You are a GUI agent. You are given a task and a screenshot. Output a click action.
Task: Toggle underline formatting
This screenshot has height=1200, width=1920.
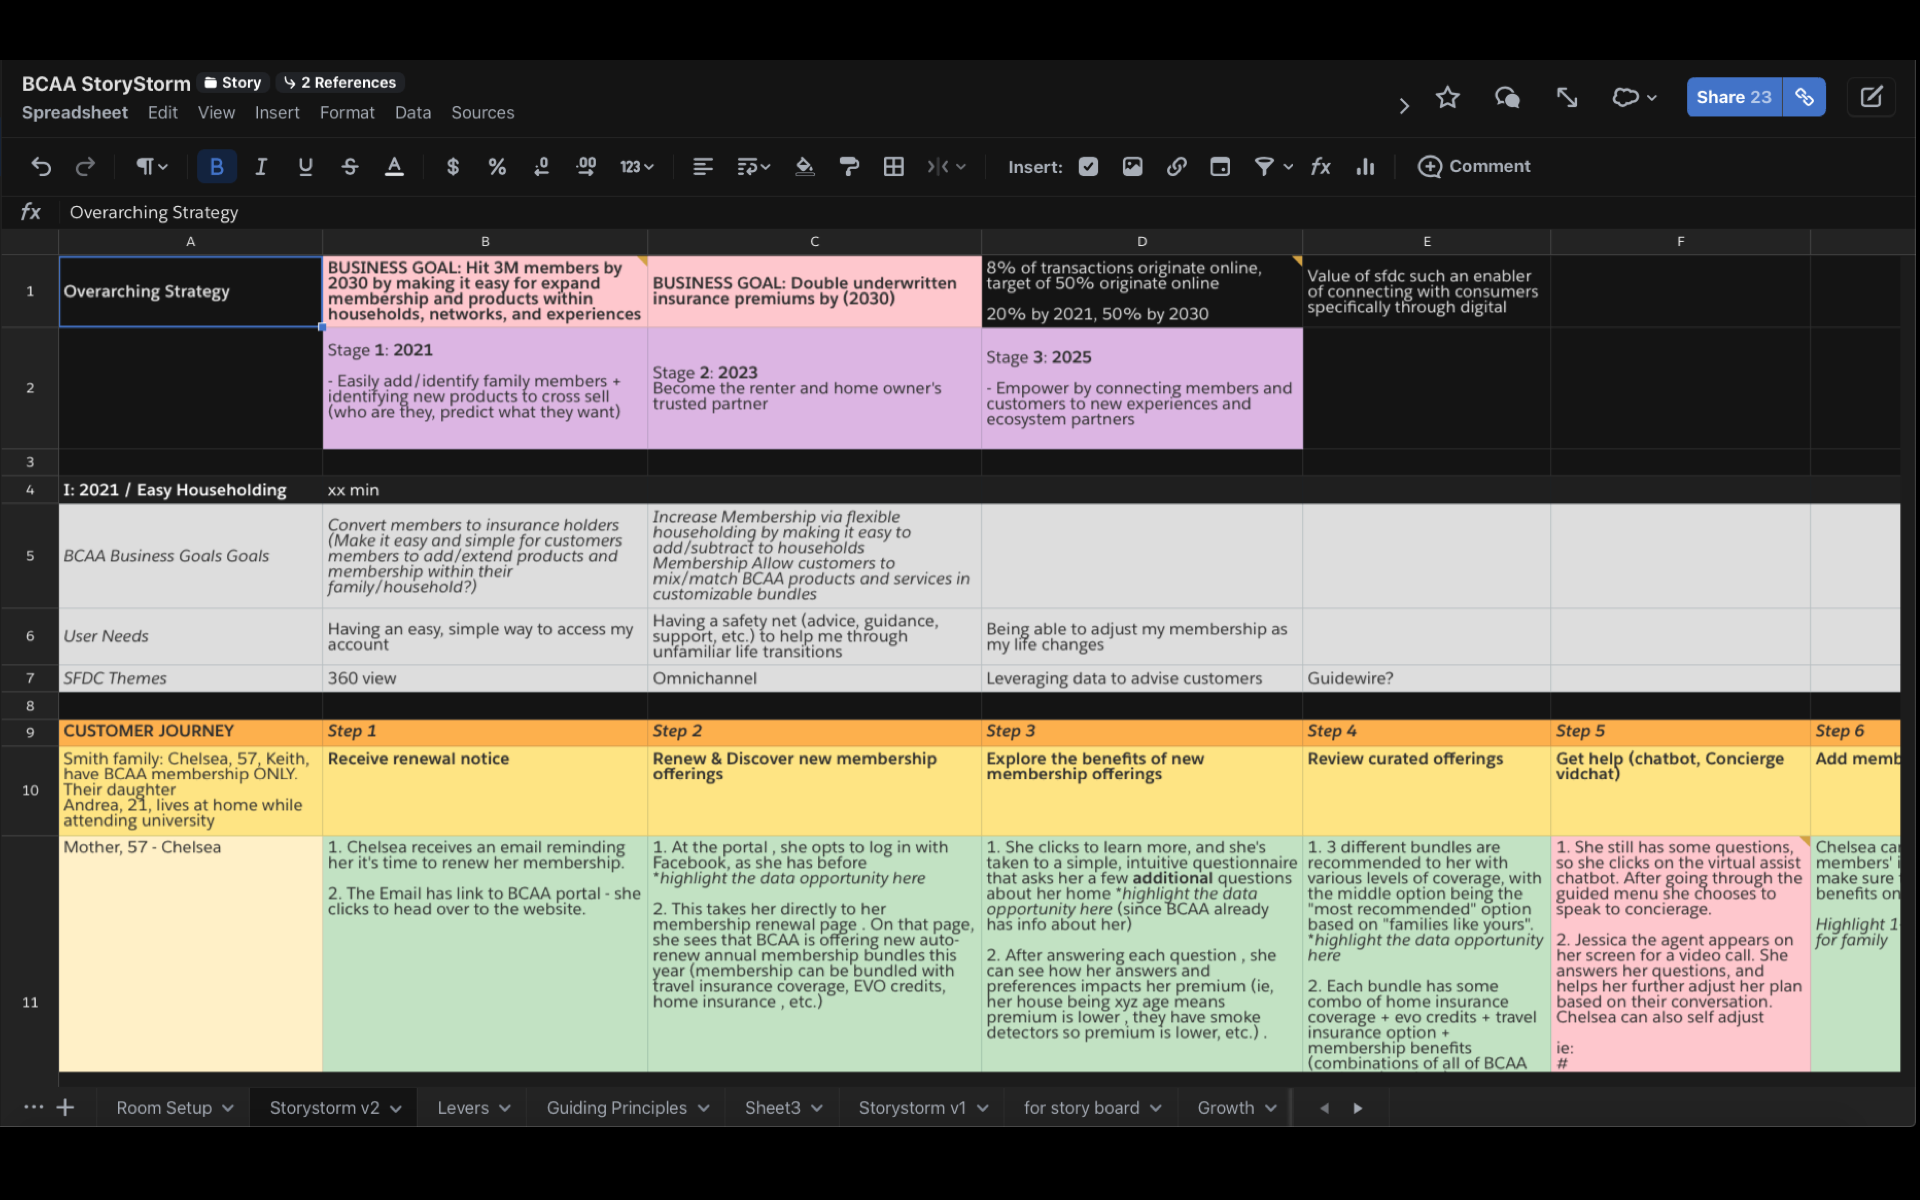pyautogui.click(x=305, y=167)
